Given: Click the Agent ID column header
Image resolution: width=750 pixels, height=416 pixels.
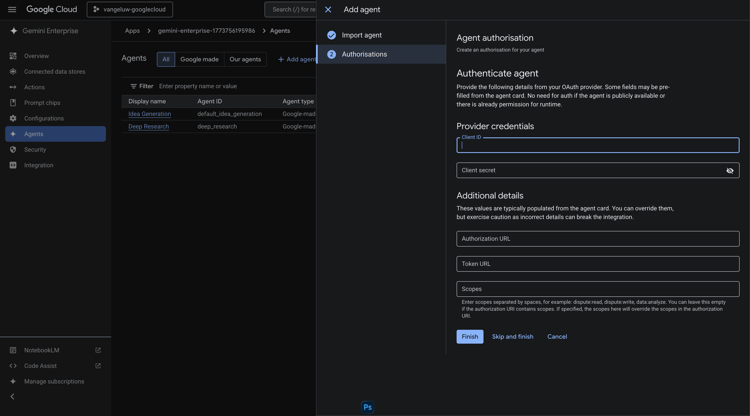Looking at the screenshot, I should click(x=210, y=101).
